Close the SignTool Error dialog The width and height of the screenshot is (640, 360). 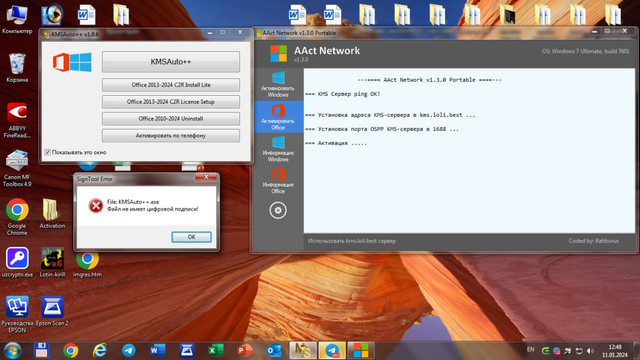206,177
